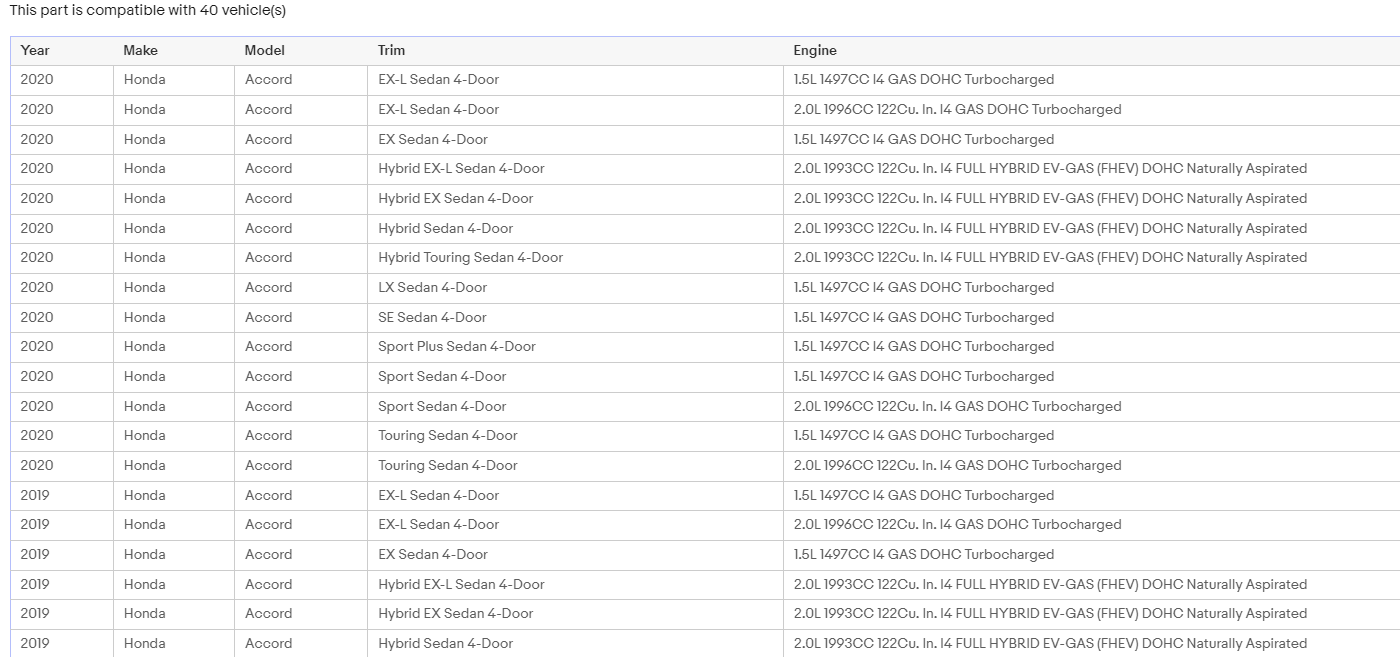
Task: Click the 1.5L engine cell for 2020 Touring Sedan
Action: point(1092,436)
